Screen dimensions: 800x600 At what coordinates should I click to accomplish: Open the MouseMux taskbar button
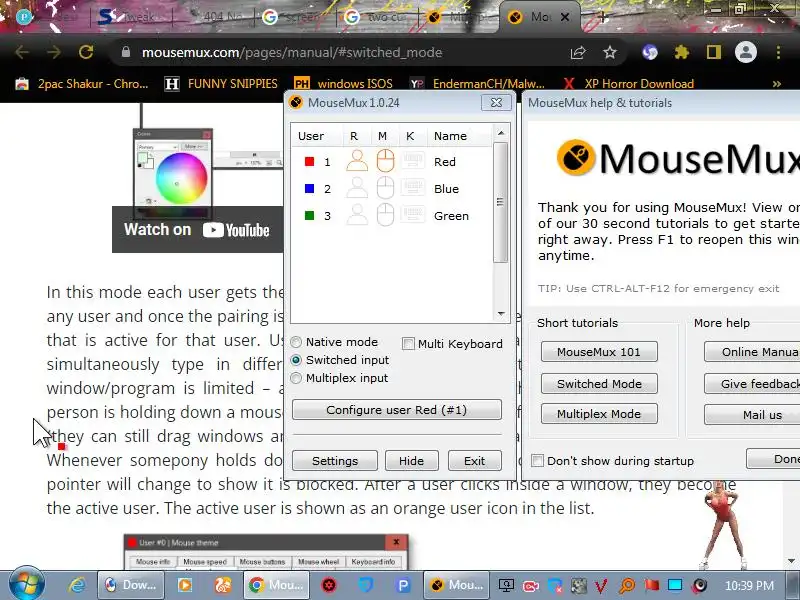tap(457, 585)
